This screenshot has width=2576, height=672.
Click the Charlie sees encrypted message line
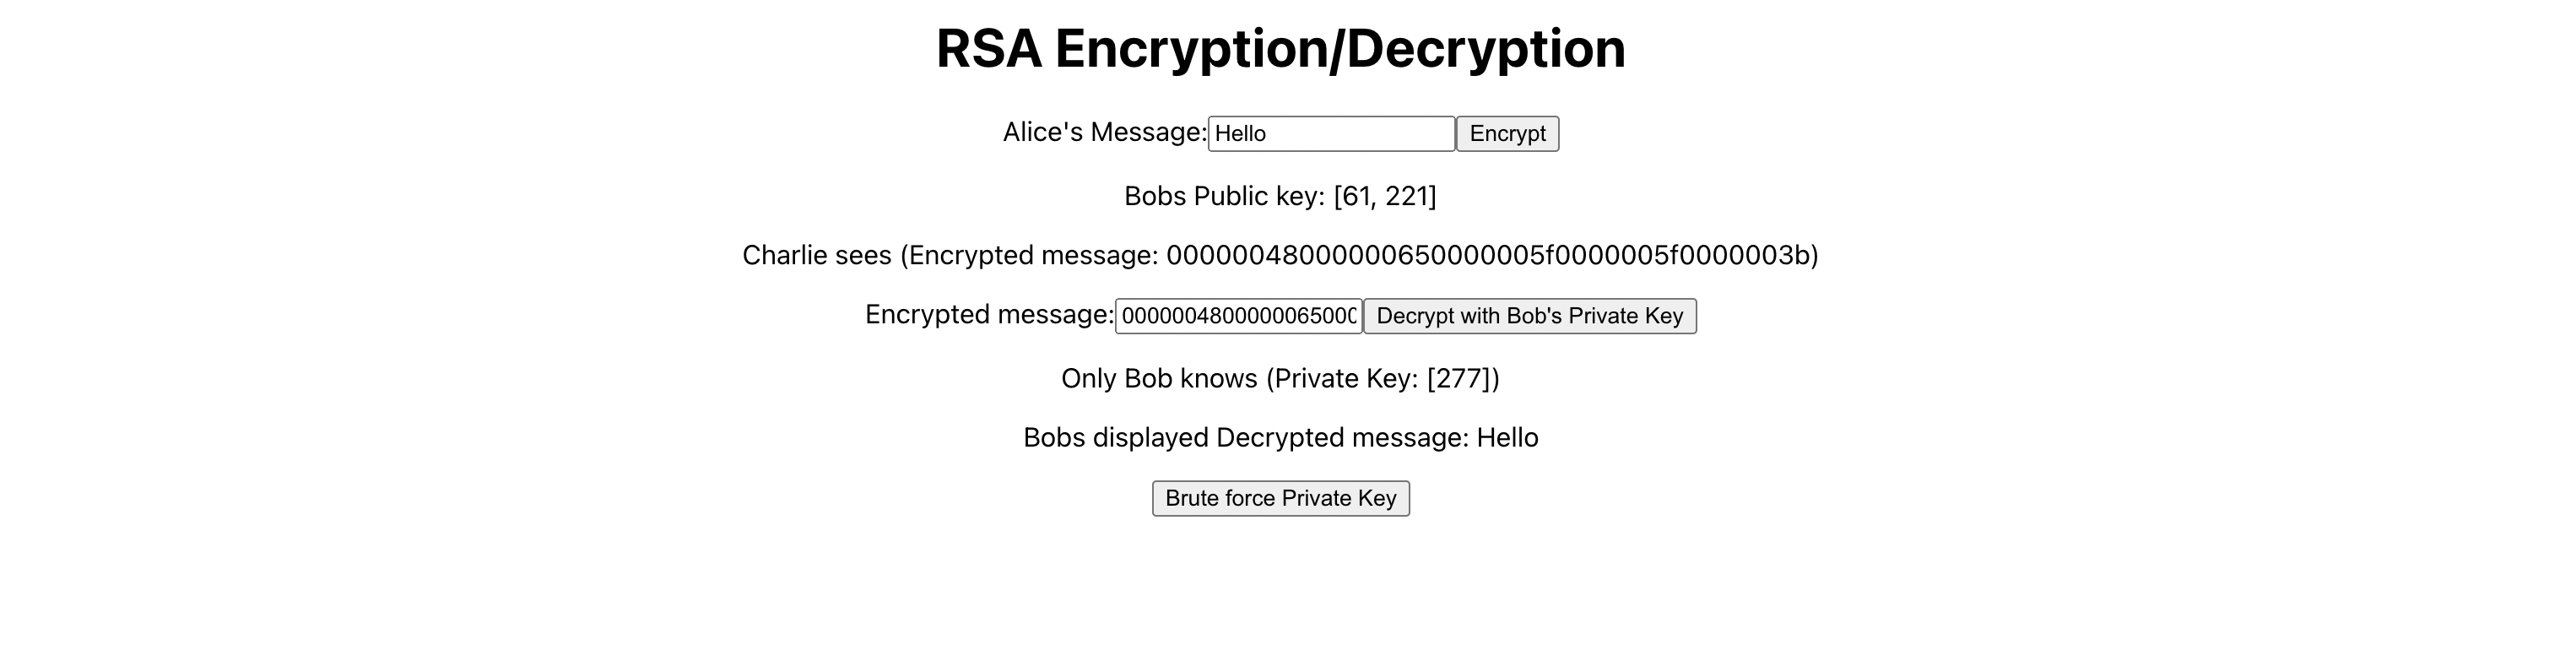click(1281, 255)
